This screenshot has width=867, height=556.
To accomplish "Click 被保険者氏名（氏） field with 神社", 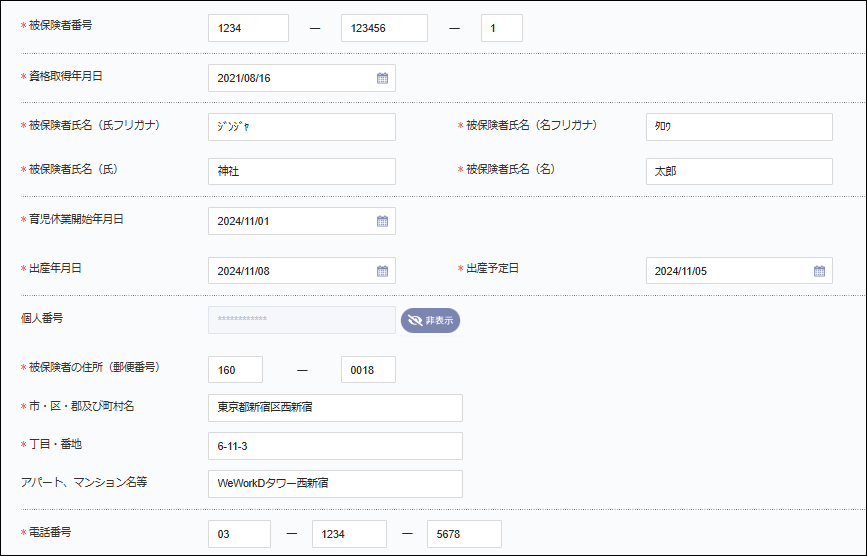I will click(302, 172).
